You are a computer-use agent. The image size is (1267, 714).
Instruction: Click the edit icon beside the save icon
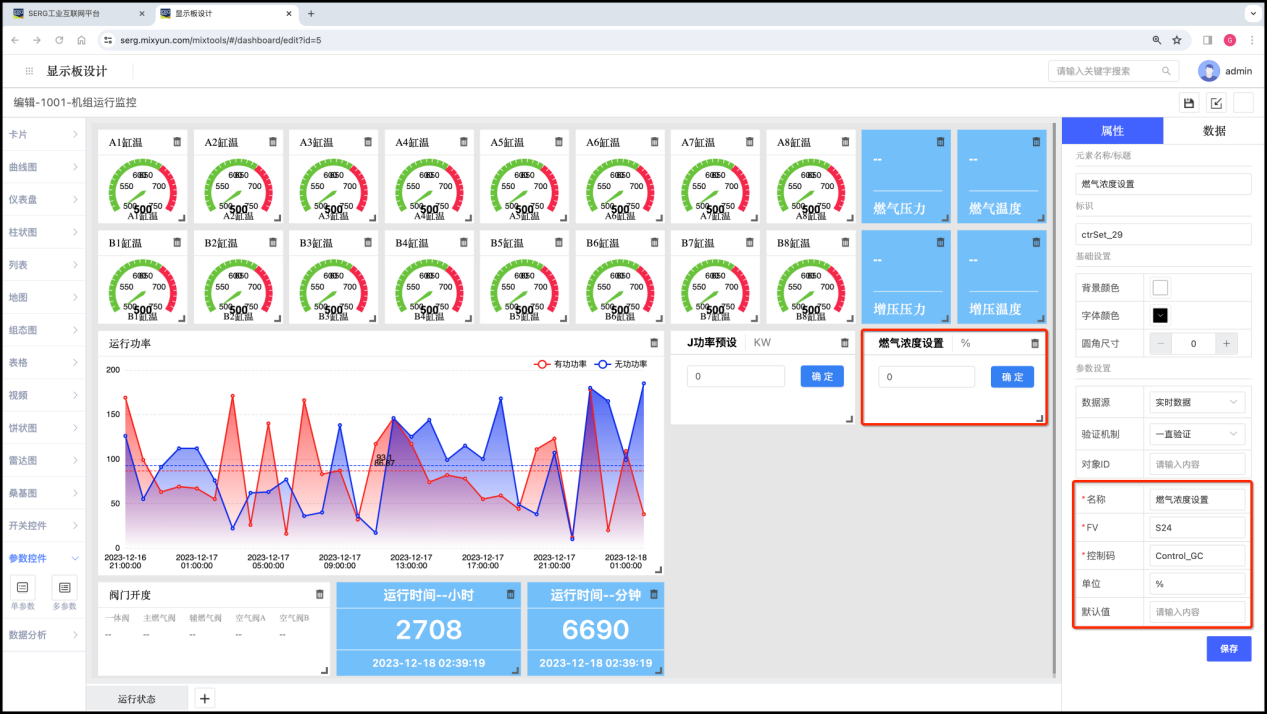[x=1216, y=103]
